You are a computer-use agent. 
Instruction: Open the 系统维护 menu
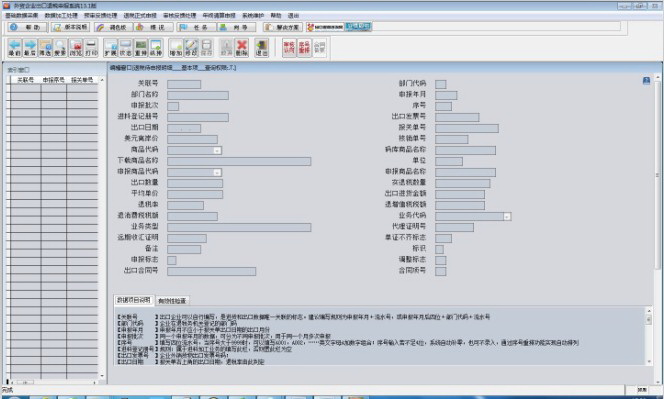click(x=253, y=15)
